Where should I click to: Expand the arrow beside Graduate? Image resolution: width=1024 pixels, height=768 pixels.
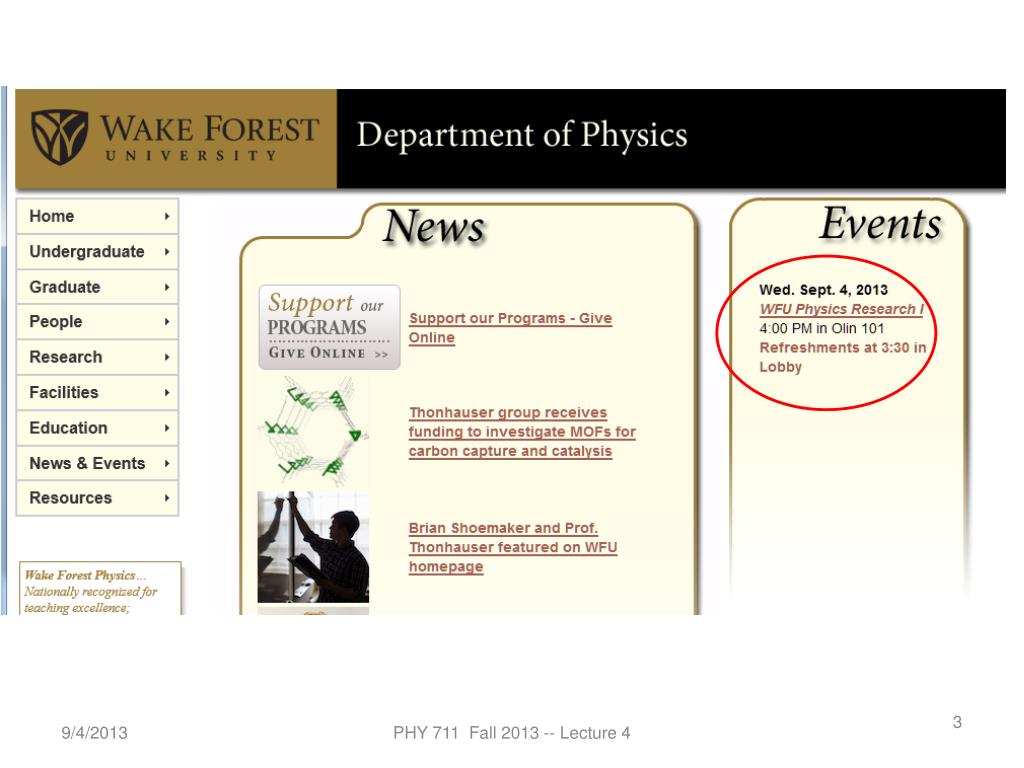pos(167,287)
